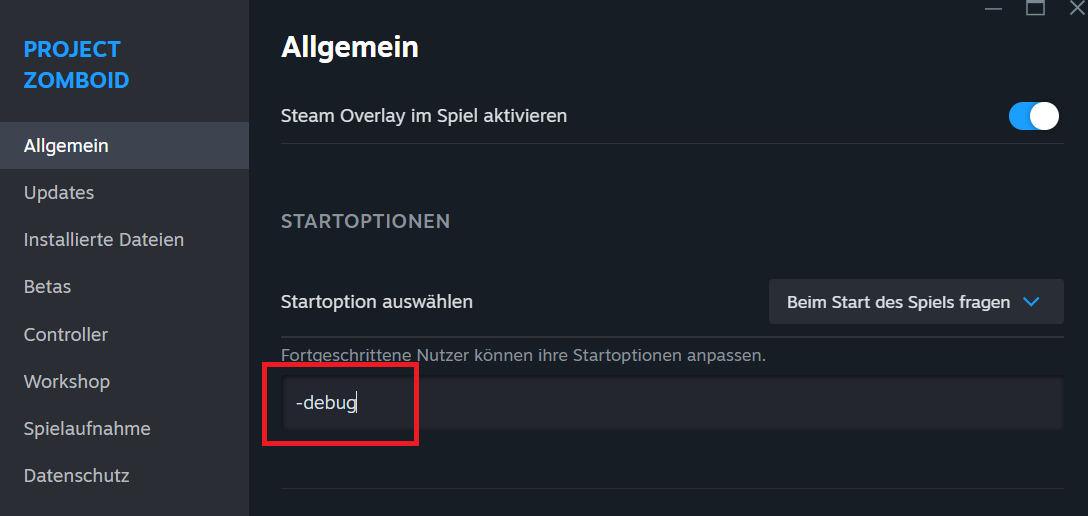Open the 'Beim Start des Spiels fragen' dropdown

click(x=915, y=302)
